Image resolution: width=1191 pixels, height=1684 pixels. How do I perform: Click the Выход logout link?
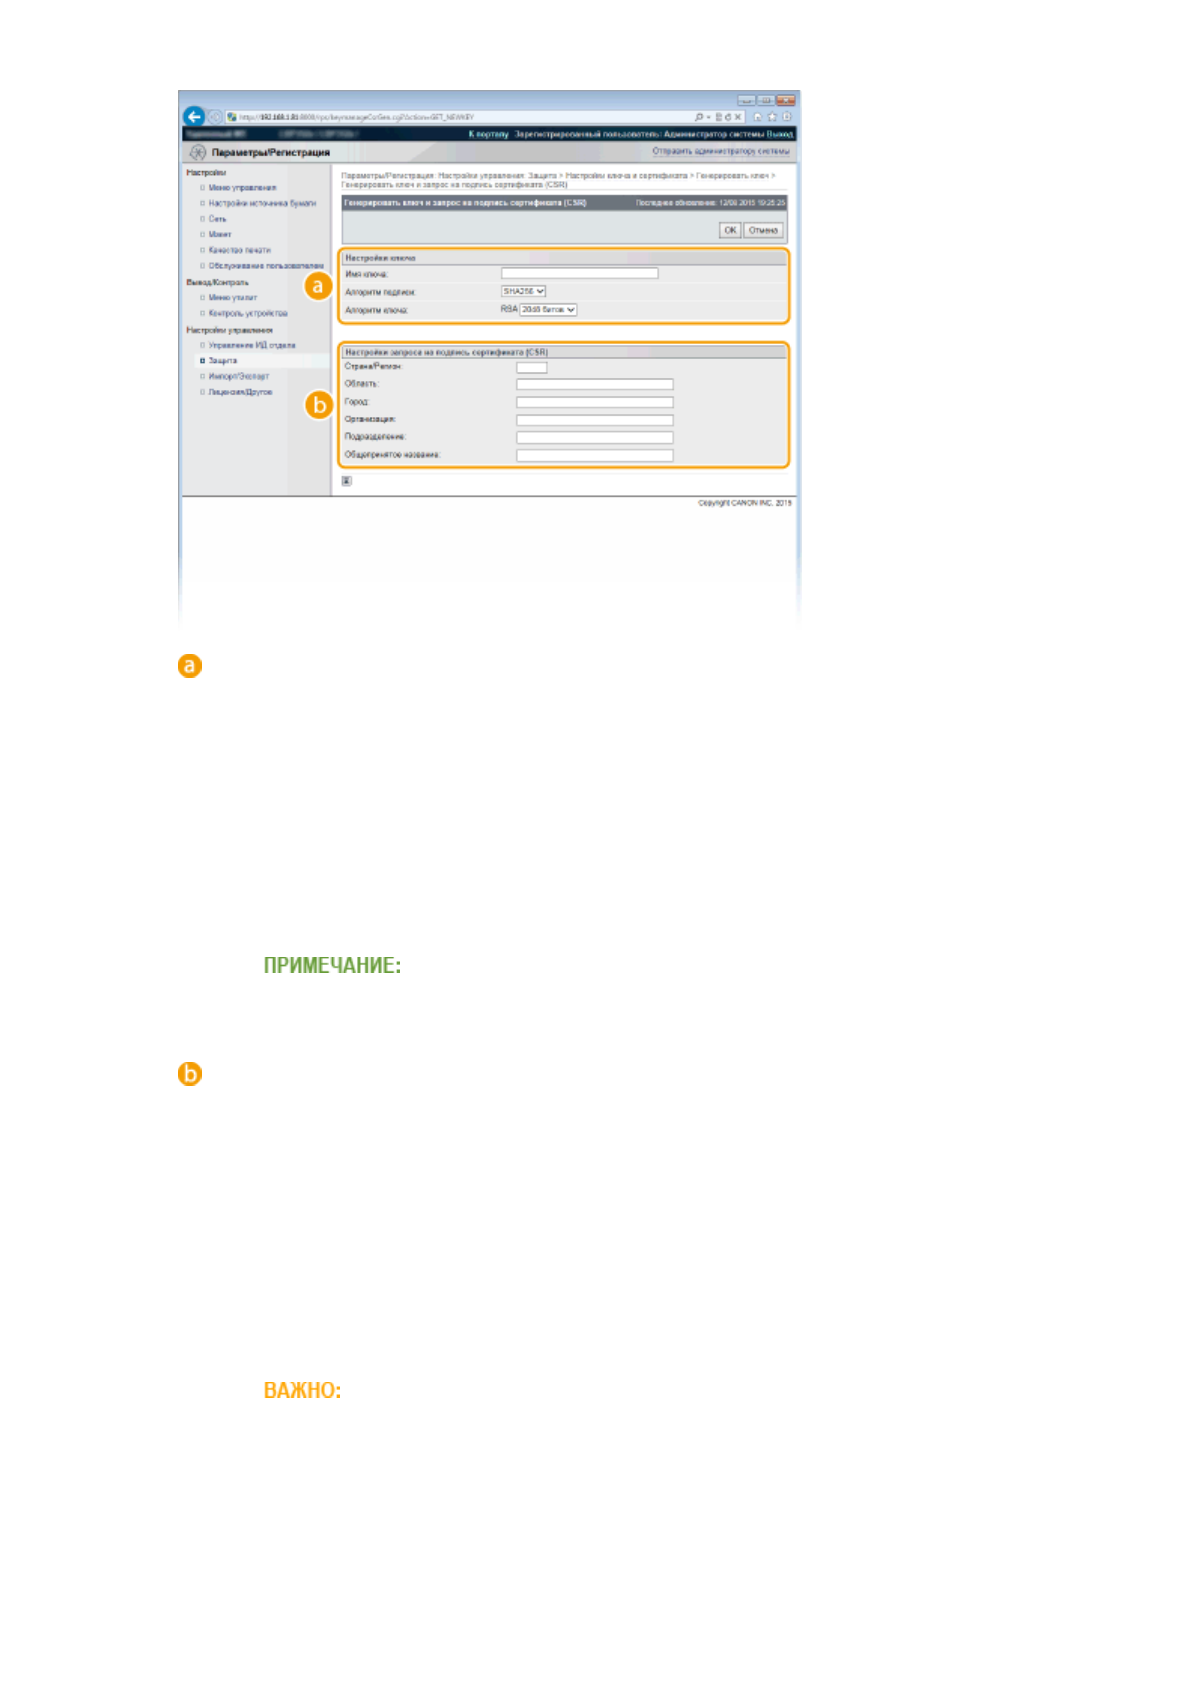(x=780, y=134)
